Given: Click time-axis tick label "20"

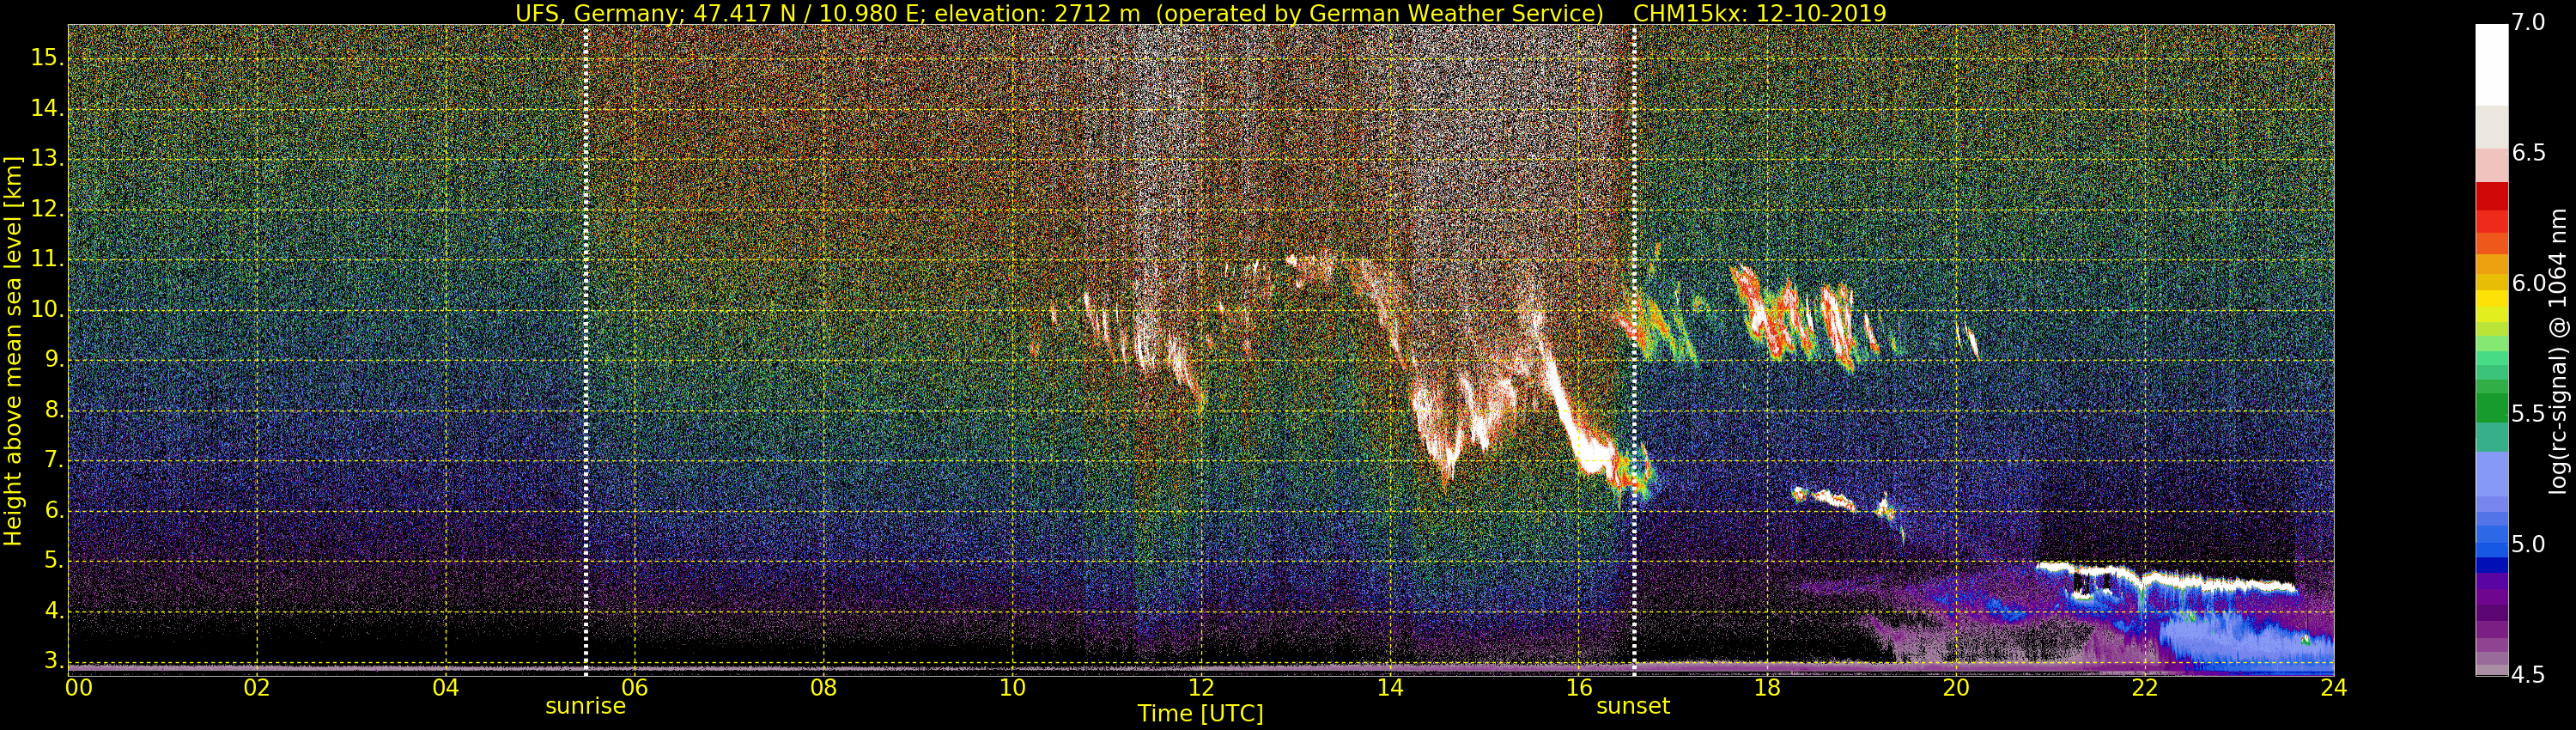Looking at the screenshot, I should [x=1956, y=687].
